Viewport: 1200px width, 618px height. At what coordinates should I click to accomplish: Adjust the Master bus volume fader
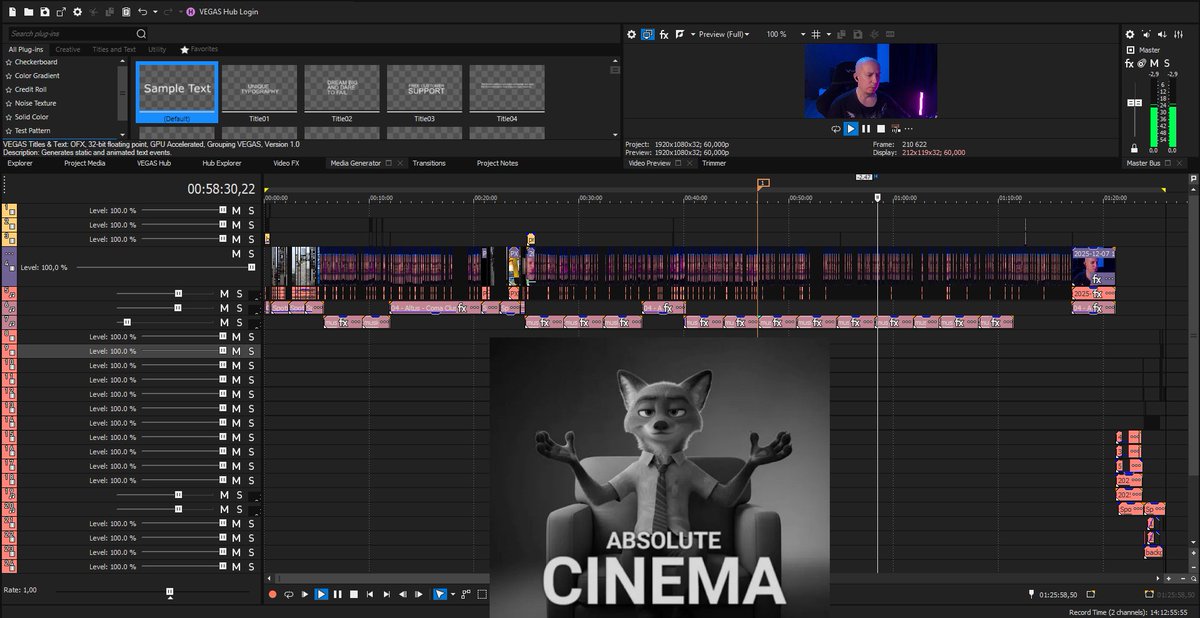pos(1135,103)
